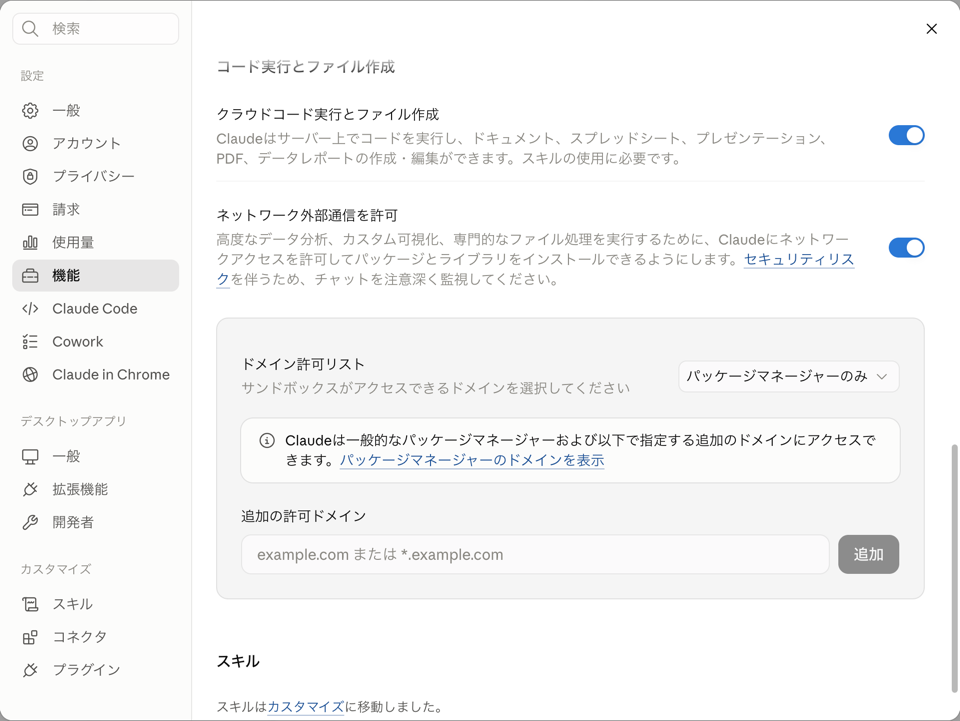Select the 機能 section
The height and width of the screenshot is (721, 960).
[x=96, y=276]
